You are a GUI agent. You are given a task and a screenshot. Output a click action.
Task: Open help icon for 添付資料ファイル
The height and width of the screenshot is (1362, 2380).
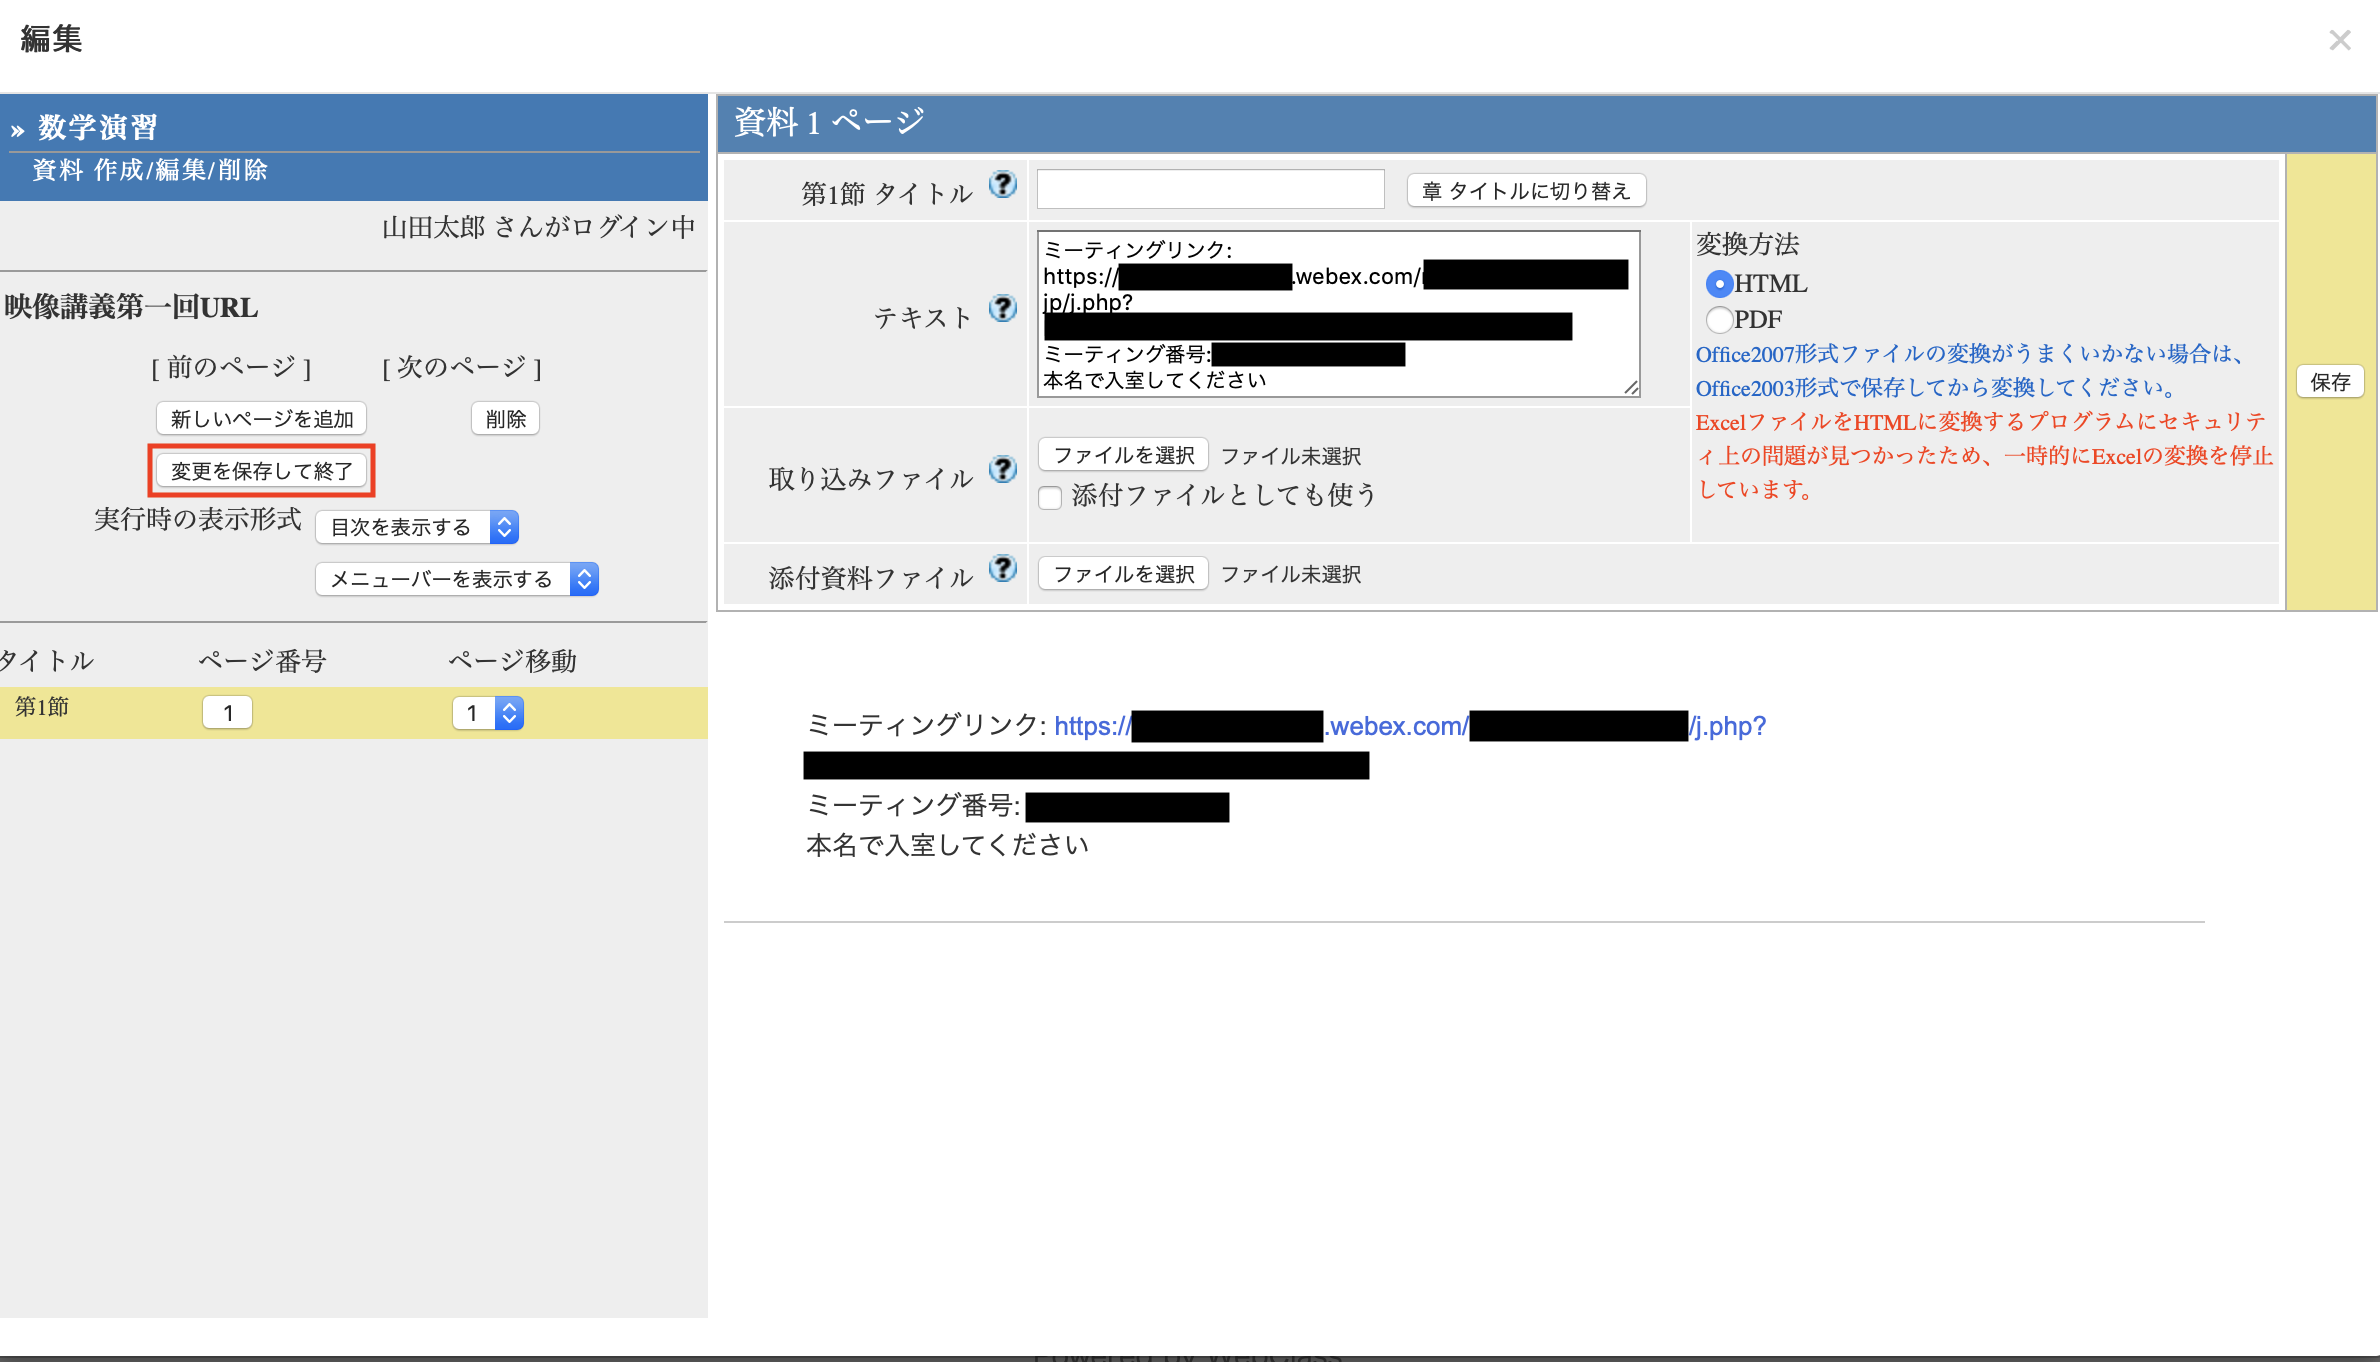tap(1002, 568)
